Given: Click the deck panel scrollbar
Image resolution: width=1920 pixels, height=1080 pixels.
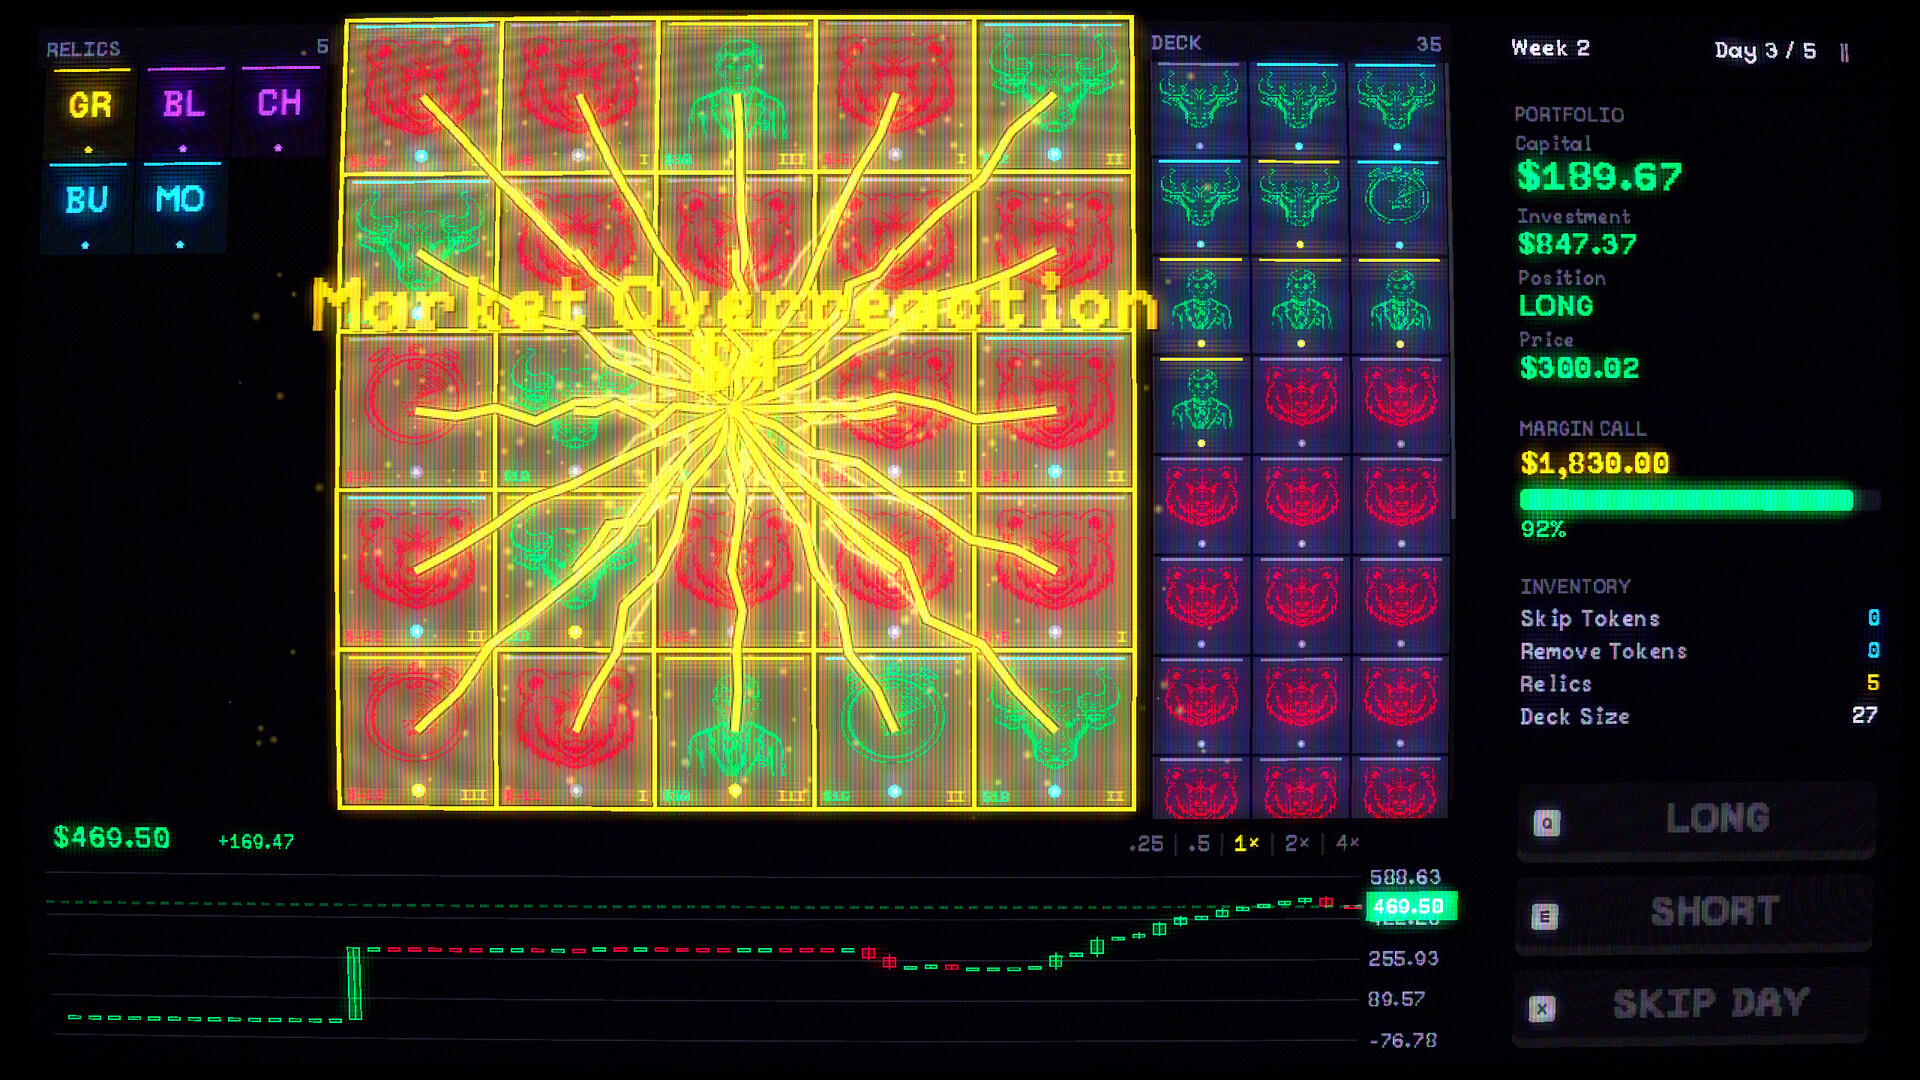Looking at the screenshot, I should point(1452,290).
